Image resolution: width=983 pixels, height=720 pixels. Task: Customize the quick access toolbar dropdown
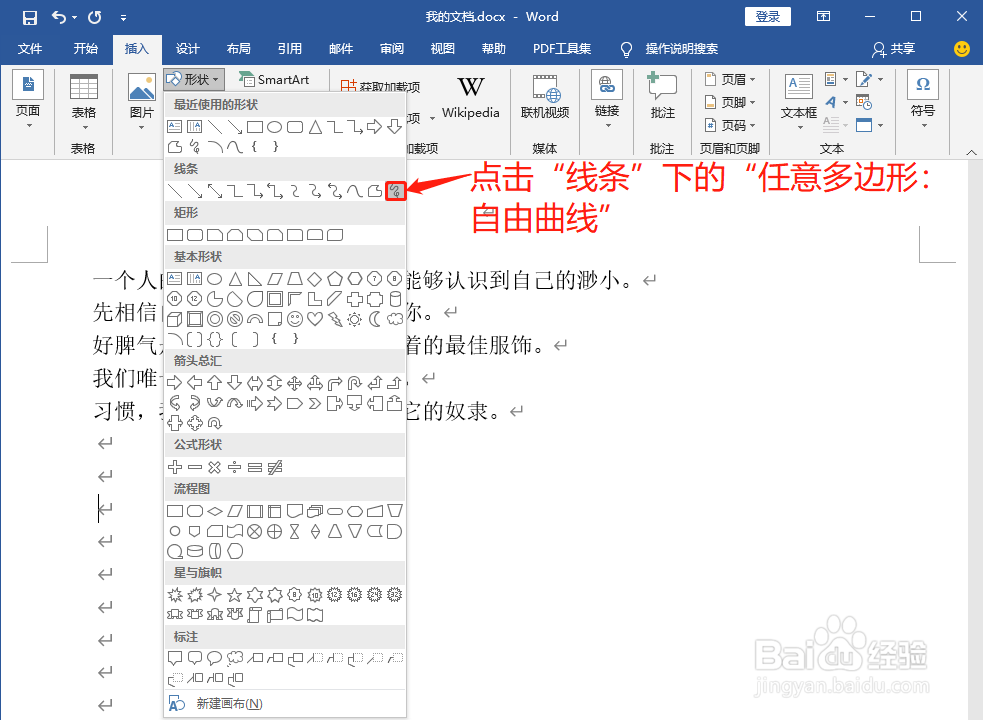[124, 18]
